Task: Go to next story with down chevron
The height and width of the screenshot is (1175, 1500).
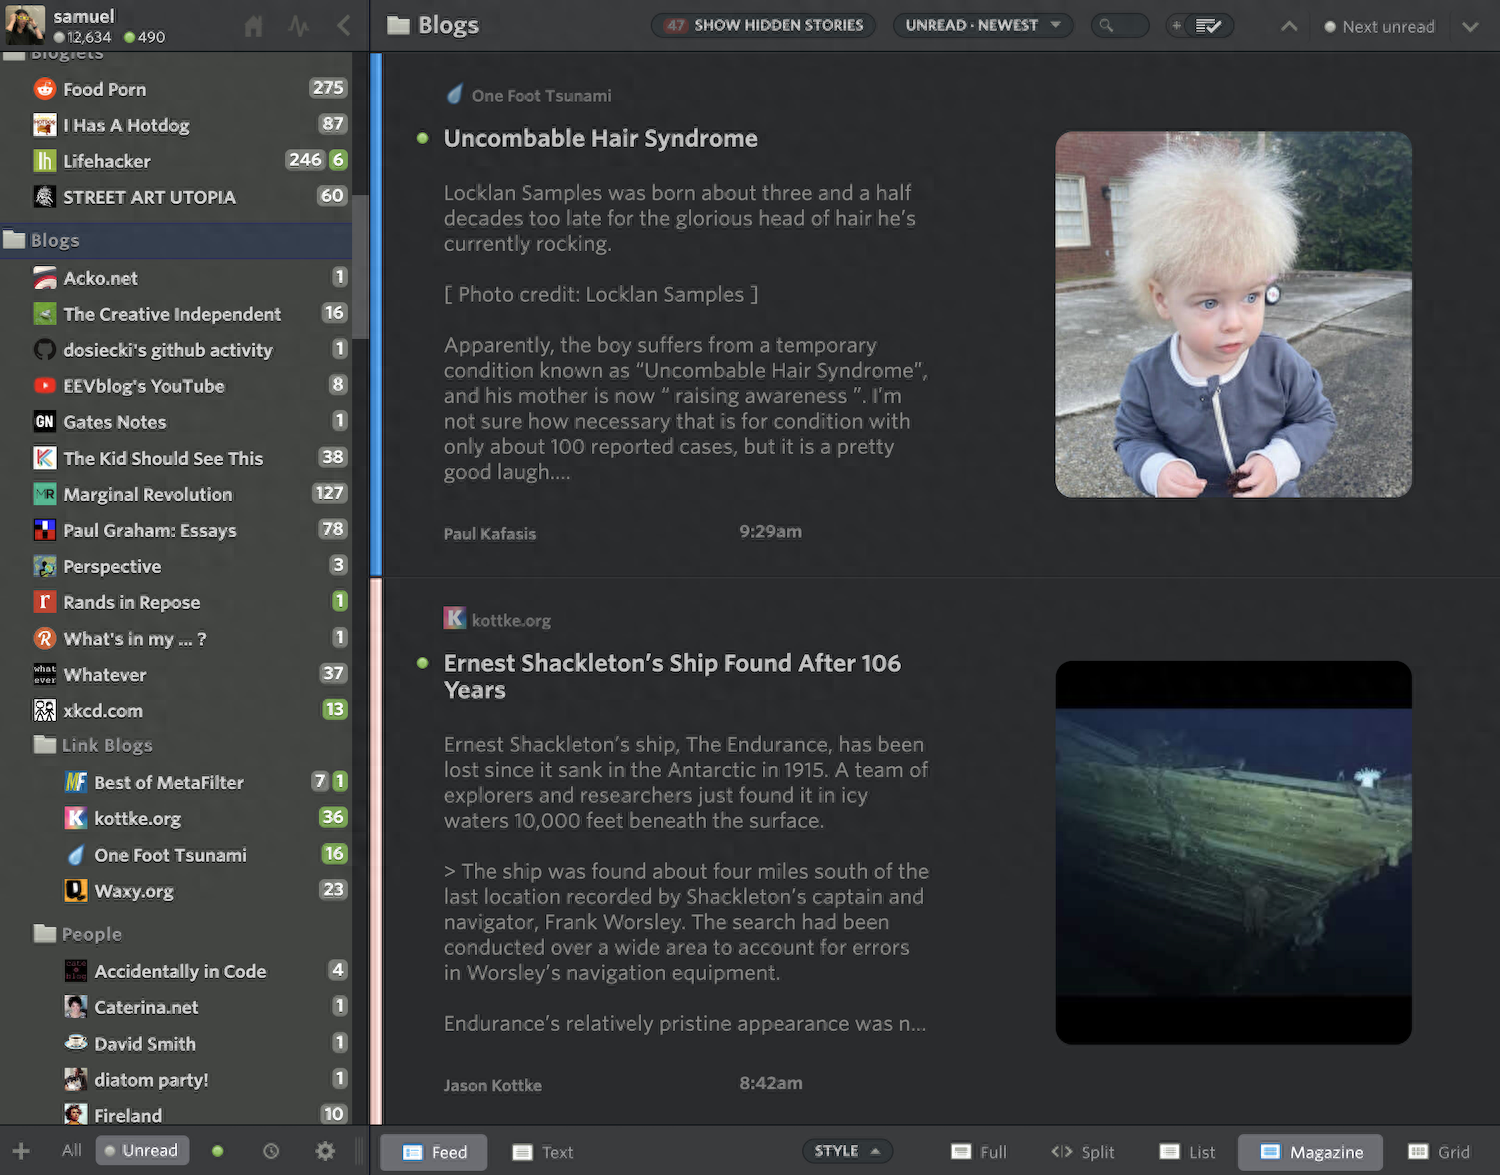Action: (x=1470, y=26)
